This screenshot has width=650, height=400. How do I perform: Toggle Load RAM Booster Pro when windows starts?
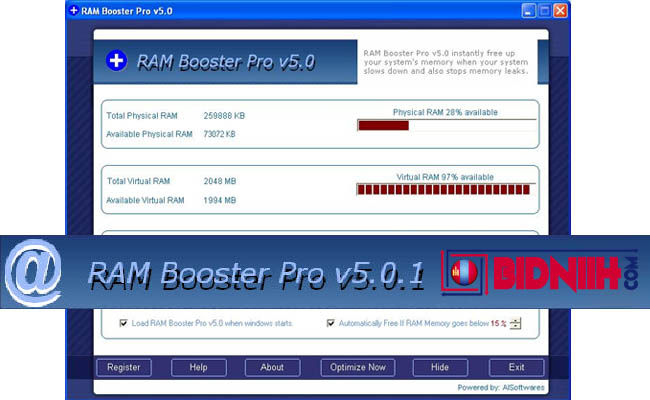(x=123, y=323)
